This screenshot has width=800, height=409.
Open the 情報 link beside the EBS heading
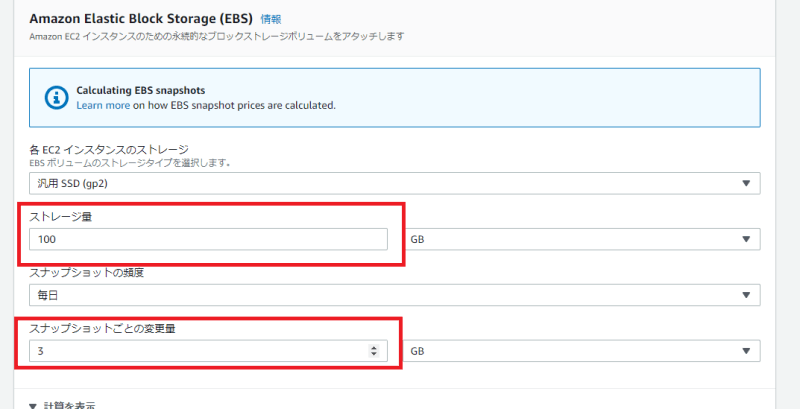(x=271, y=19)
